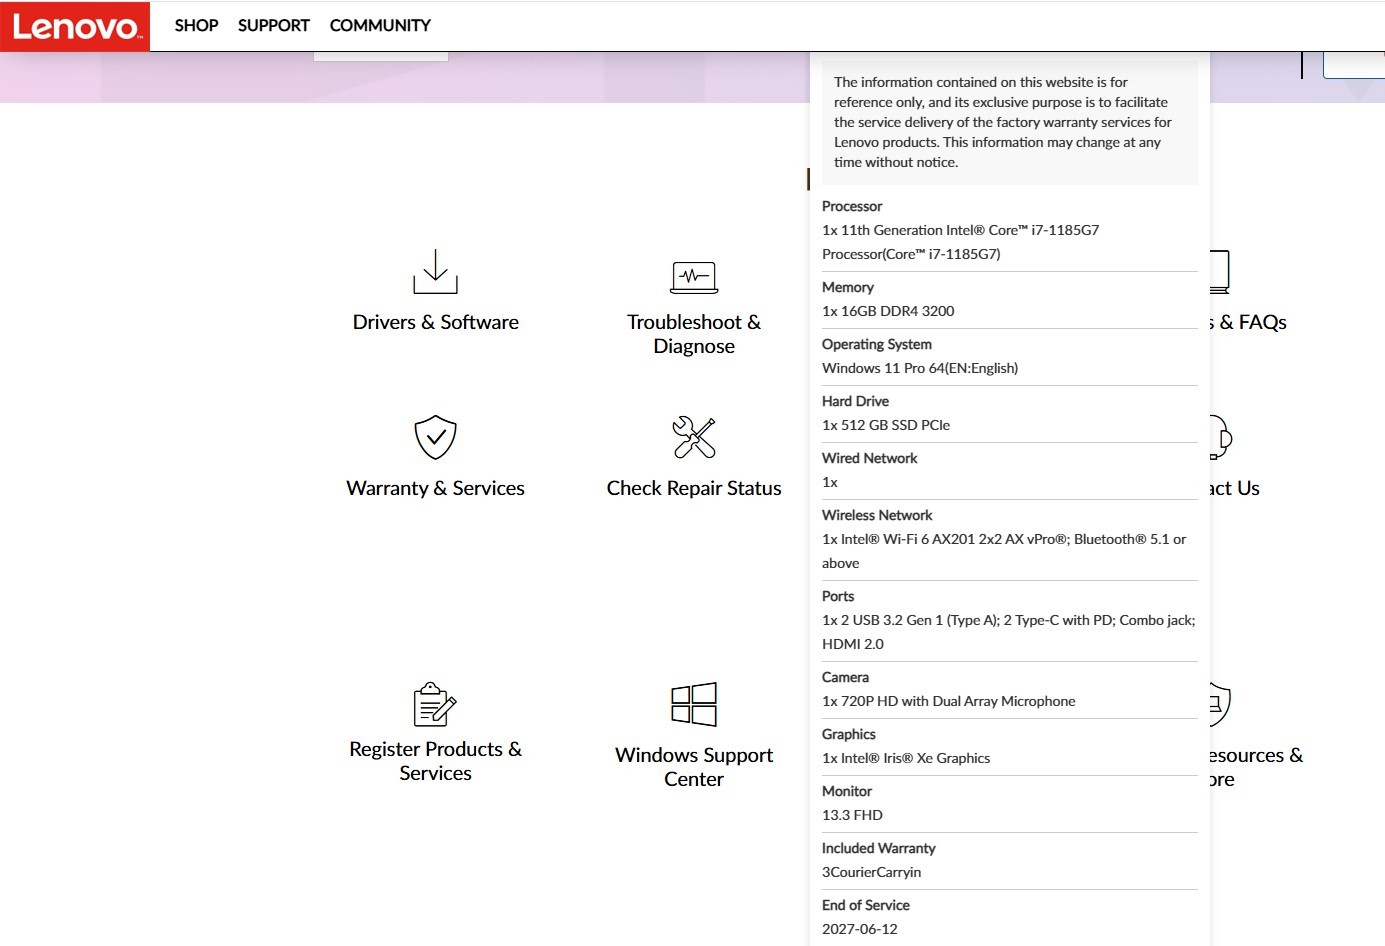
Task: Open the COMMUNITY menu
Action: click(380, 26)
